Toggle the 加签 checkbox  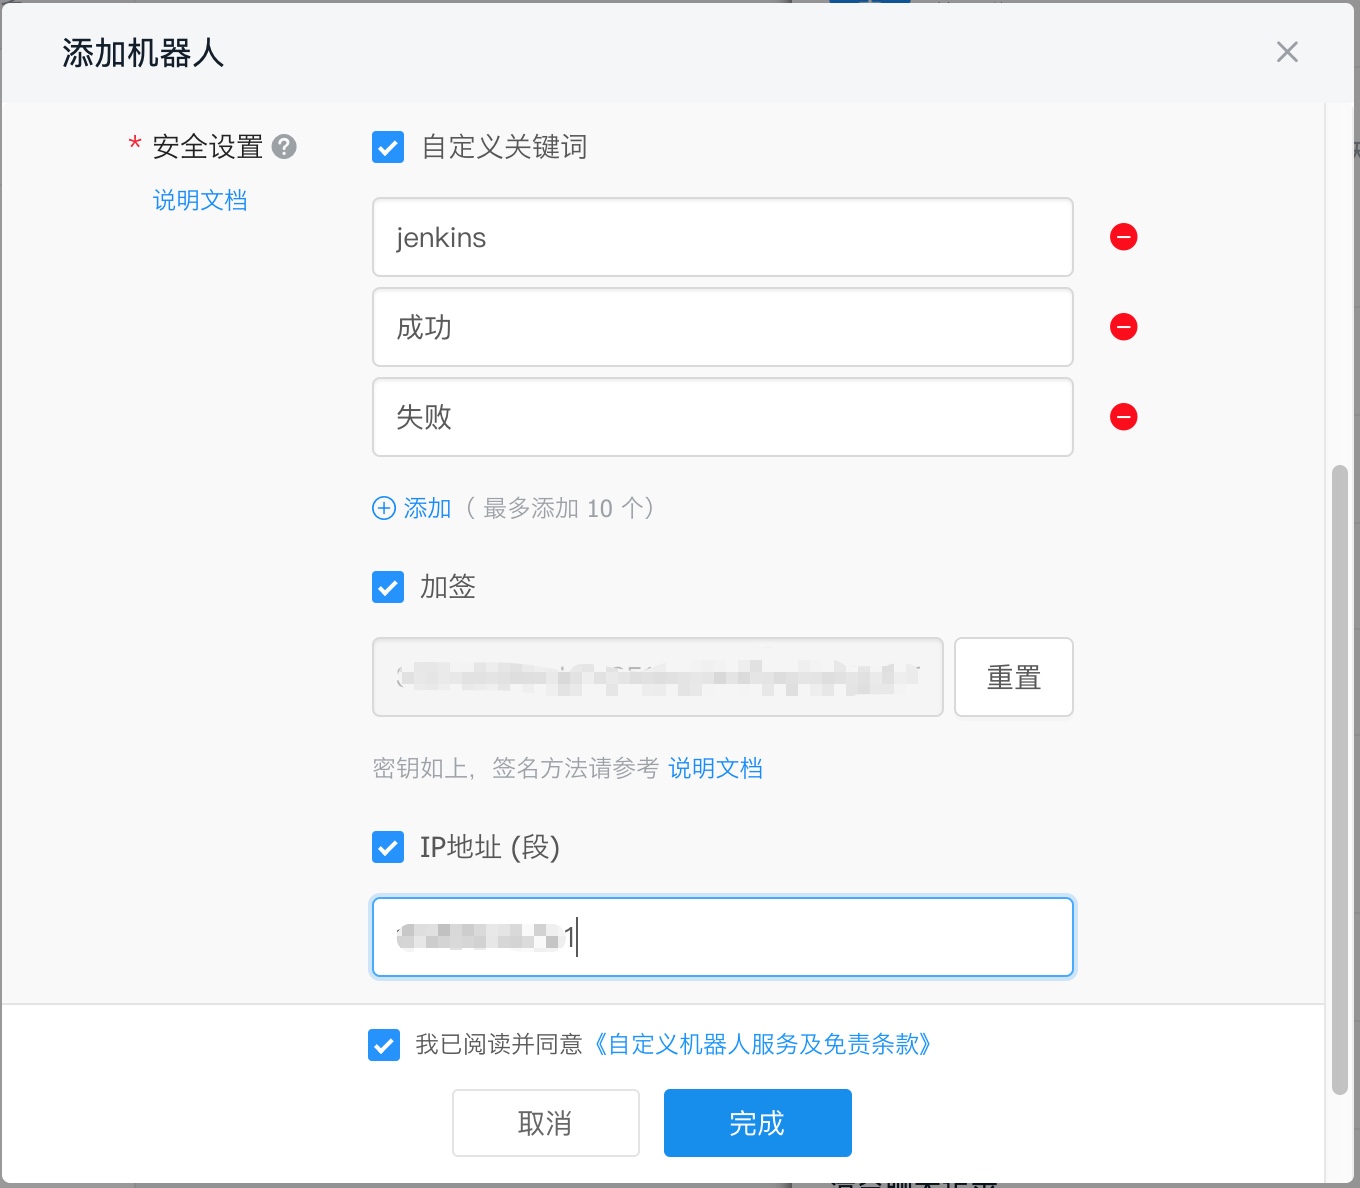388,587
